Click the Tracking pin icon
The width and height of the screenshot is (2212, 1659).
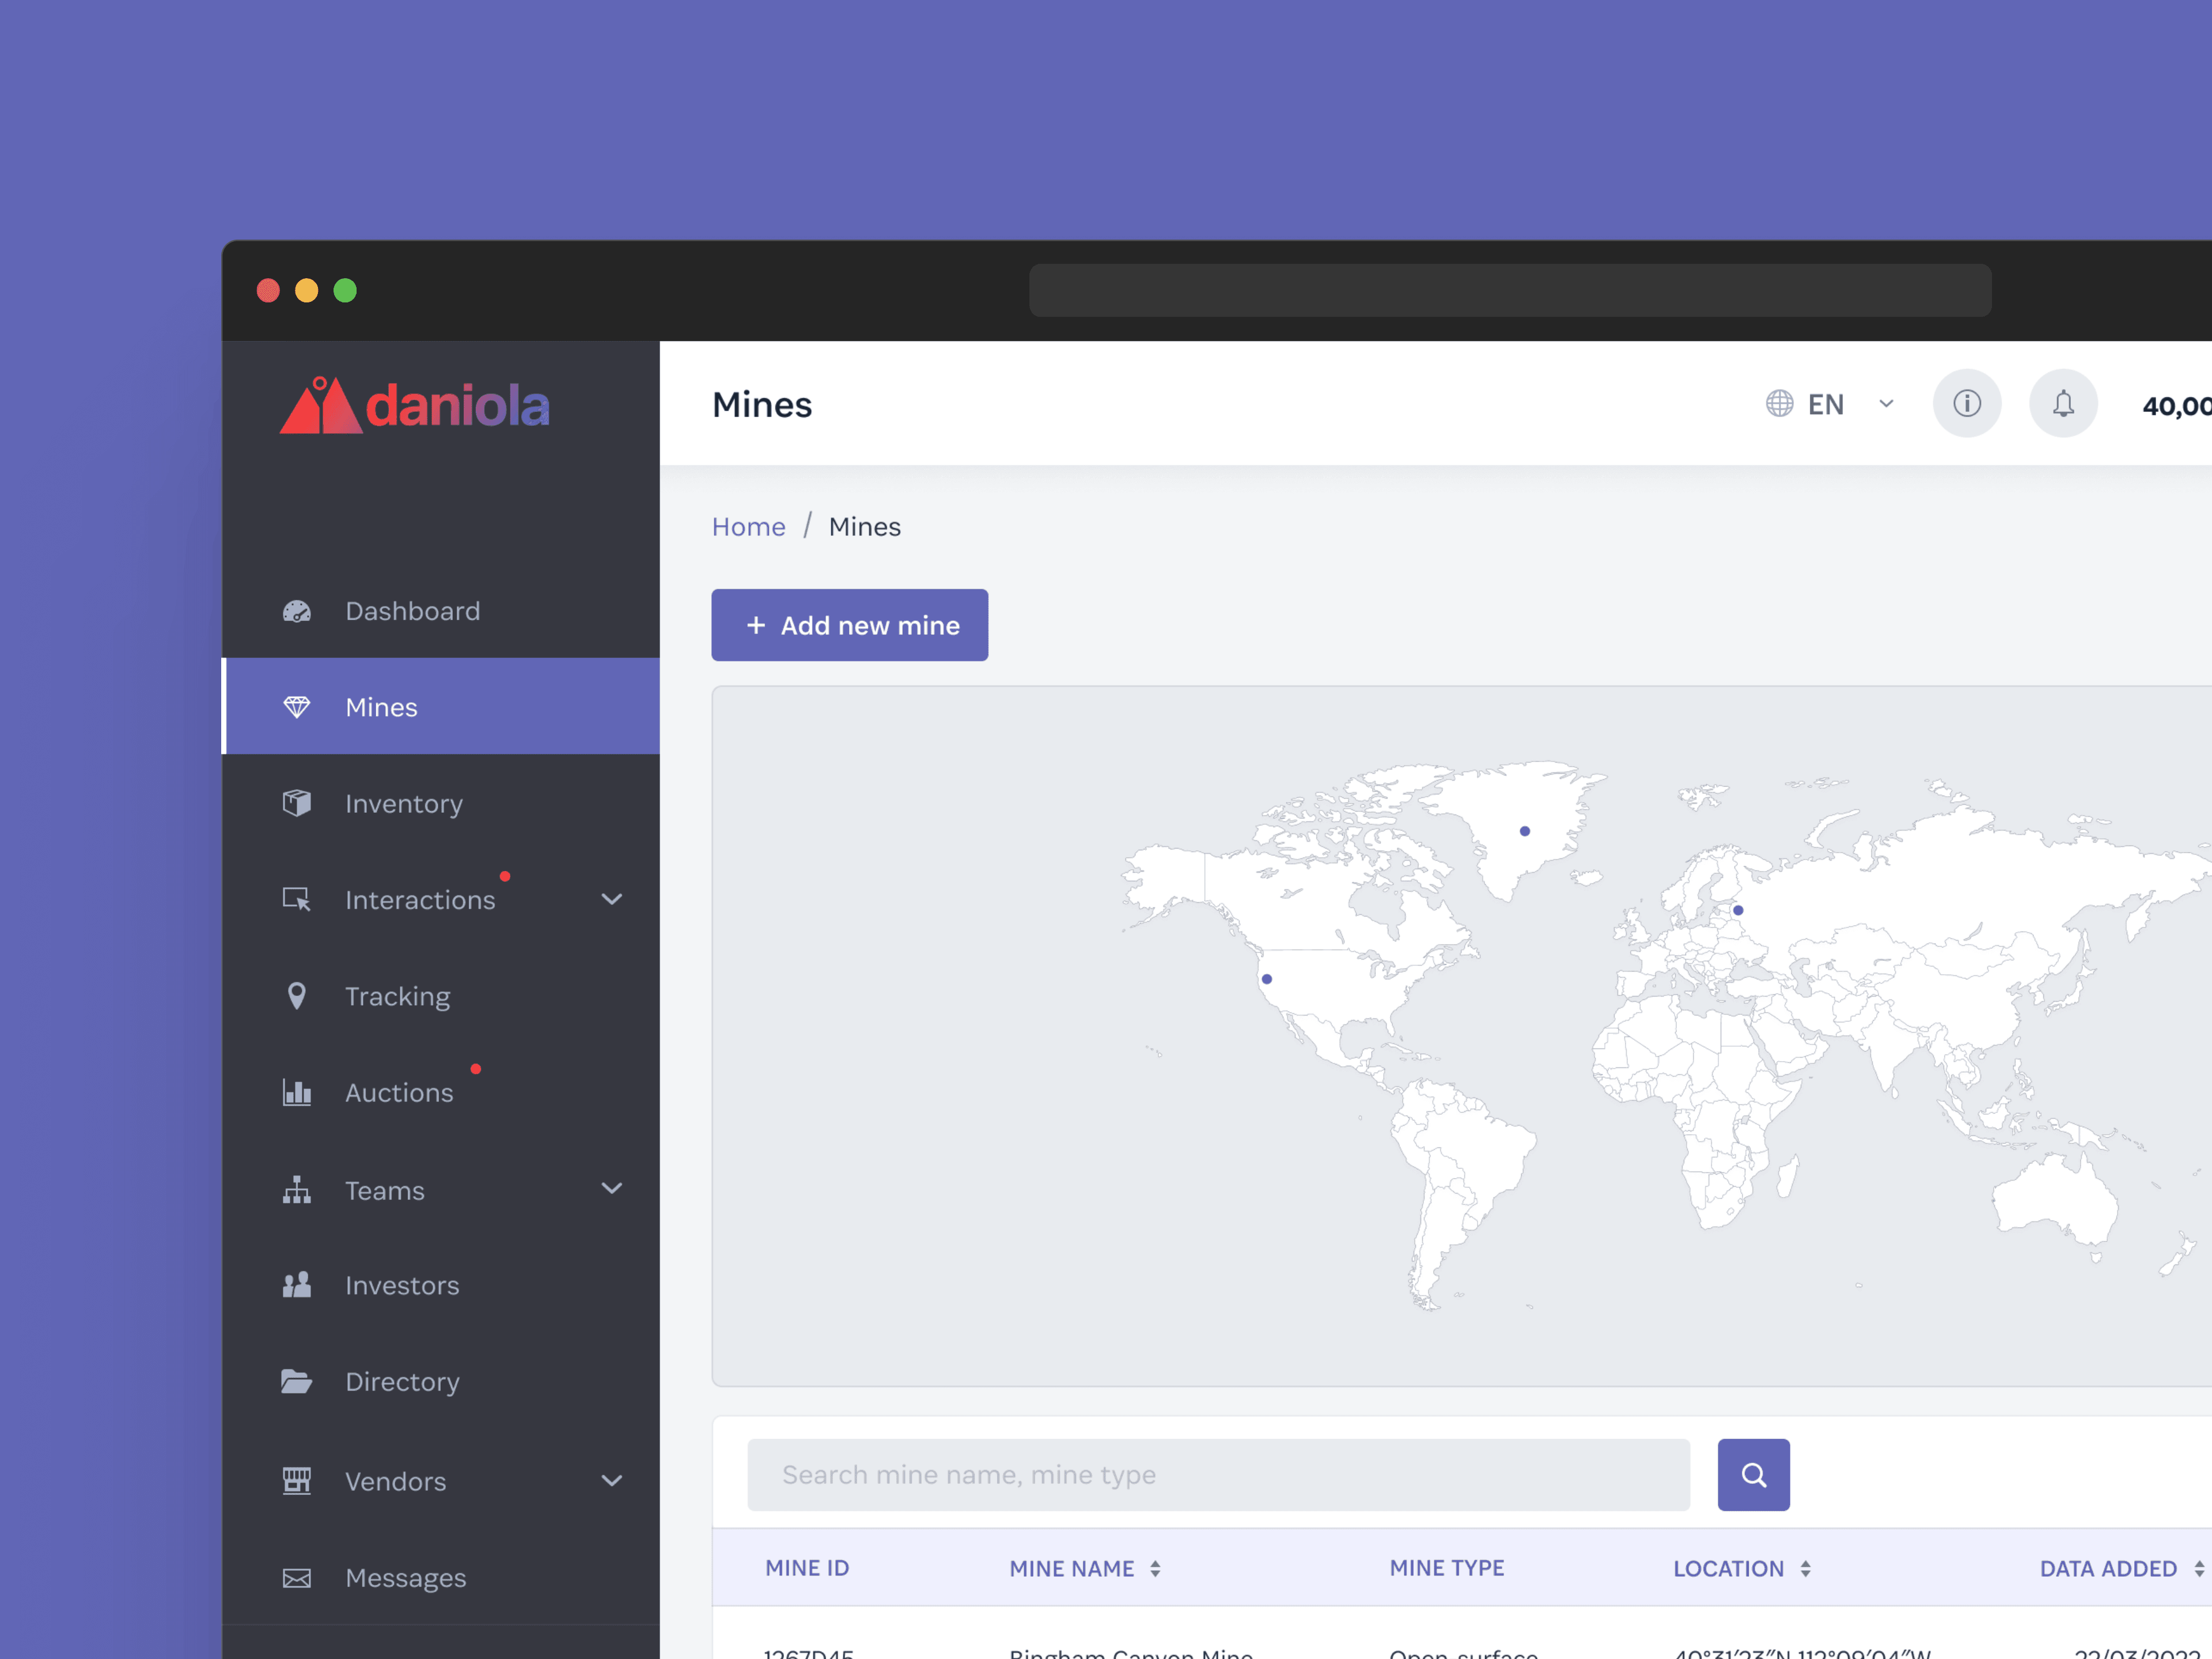tap(297, 996)
